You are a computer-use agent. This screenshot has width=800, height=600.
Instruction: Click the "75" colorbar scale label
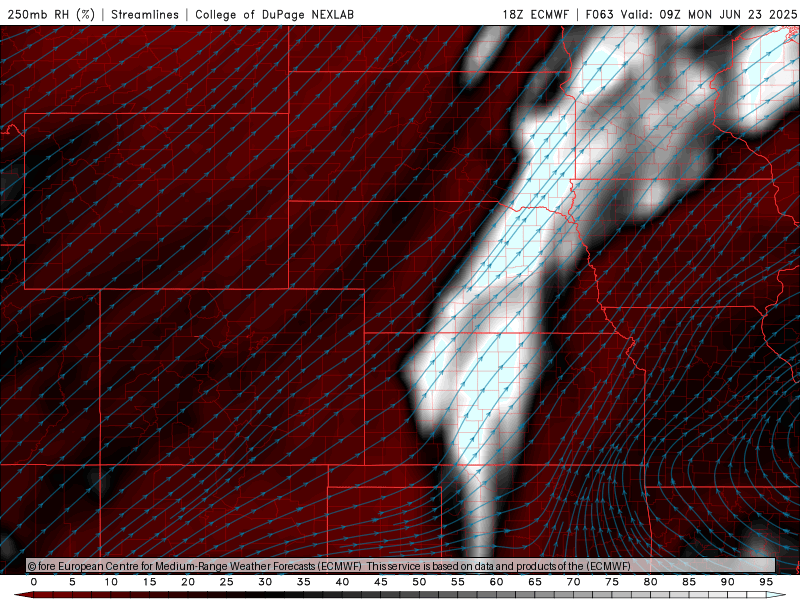pyautogui.click(x=612, y=582)
